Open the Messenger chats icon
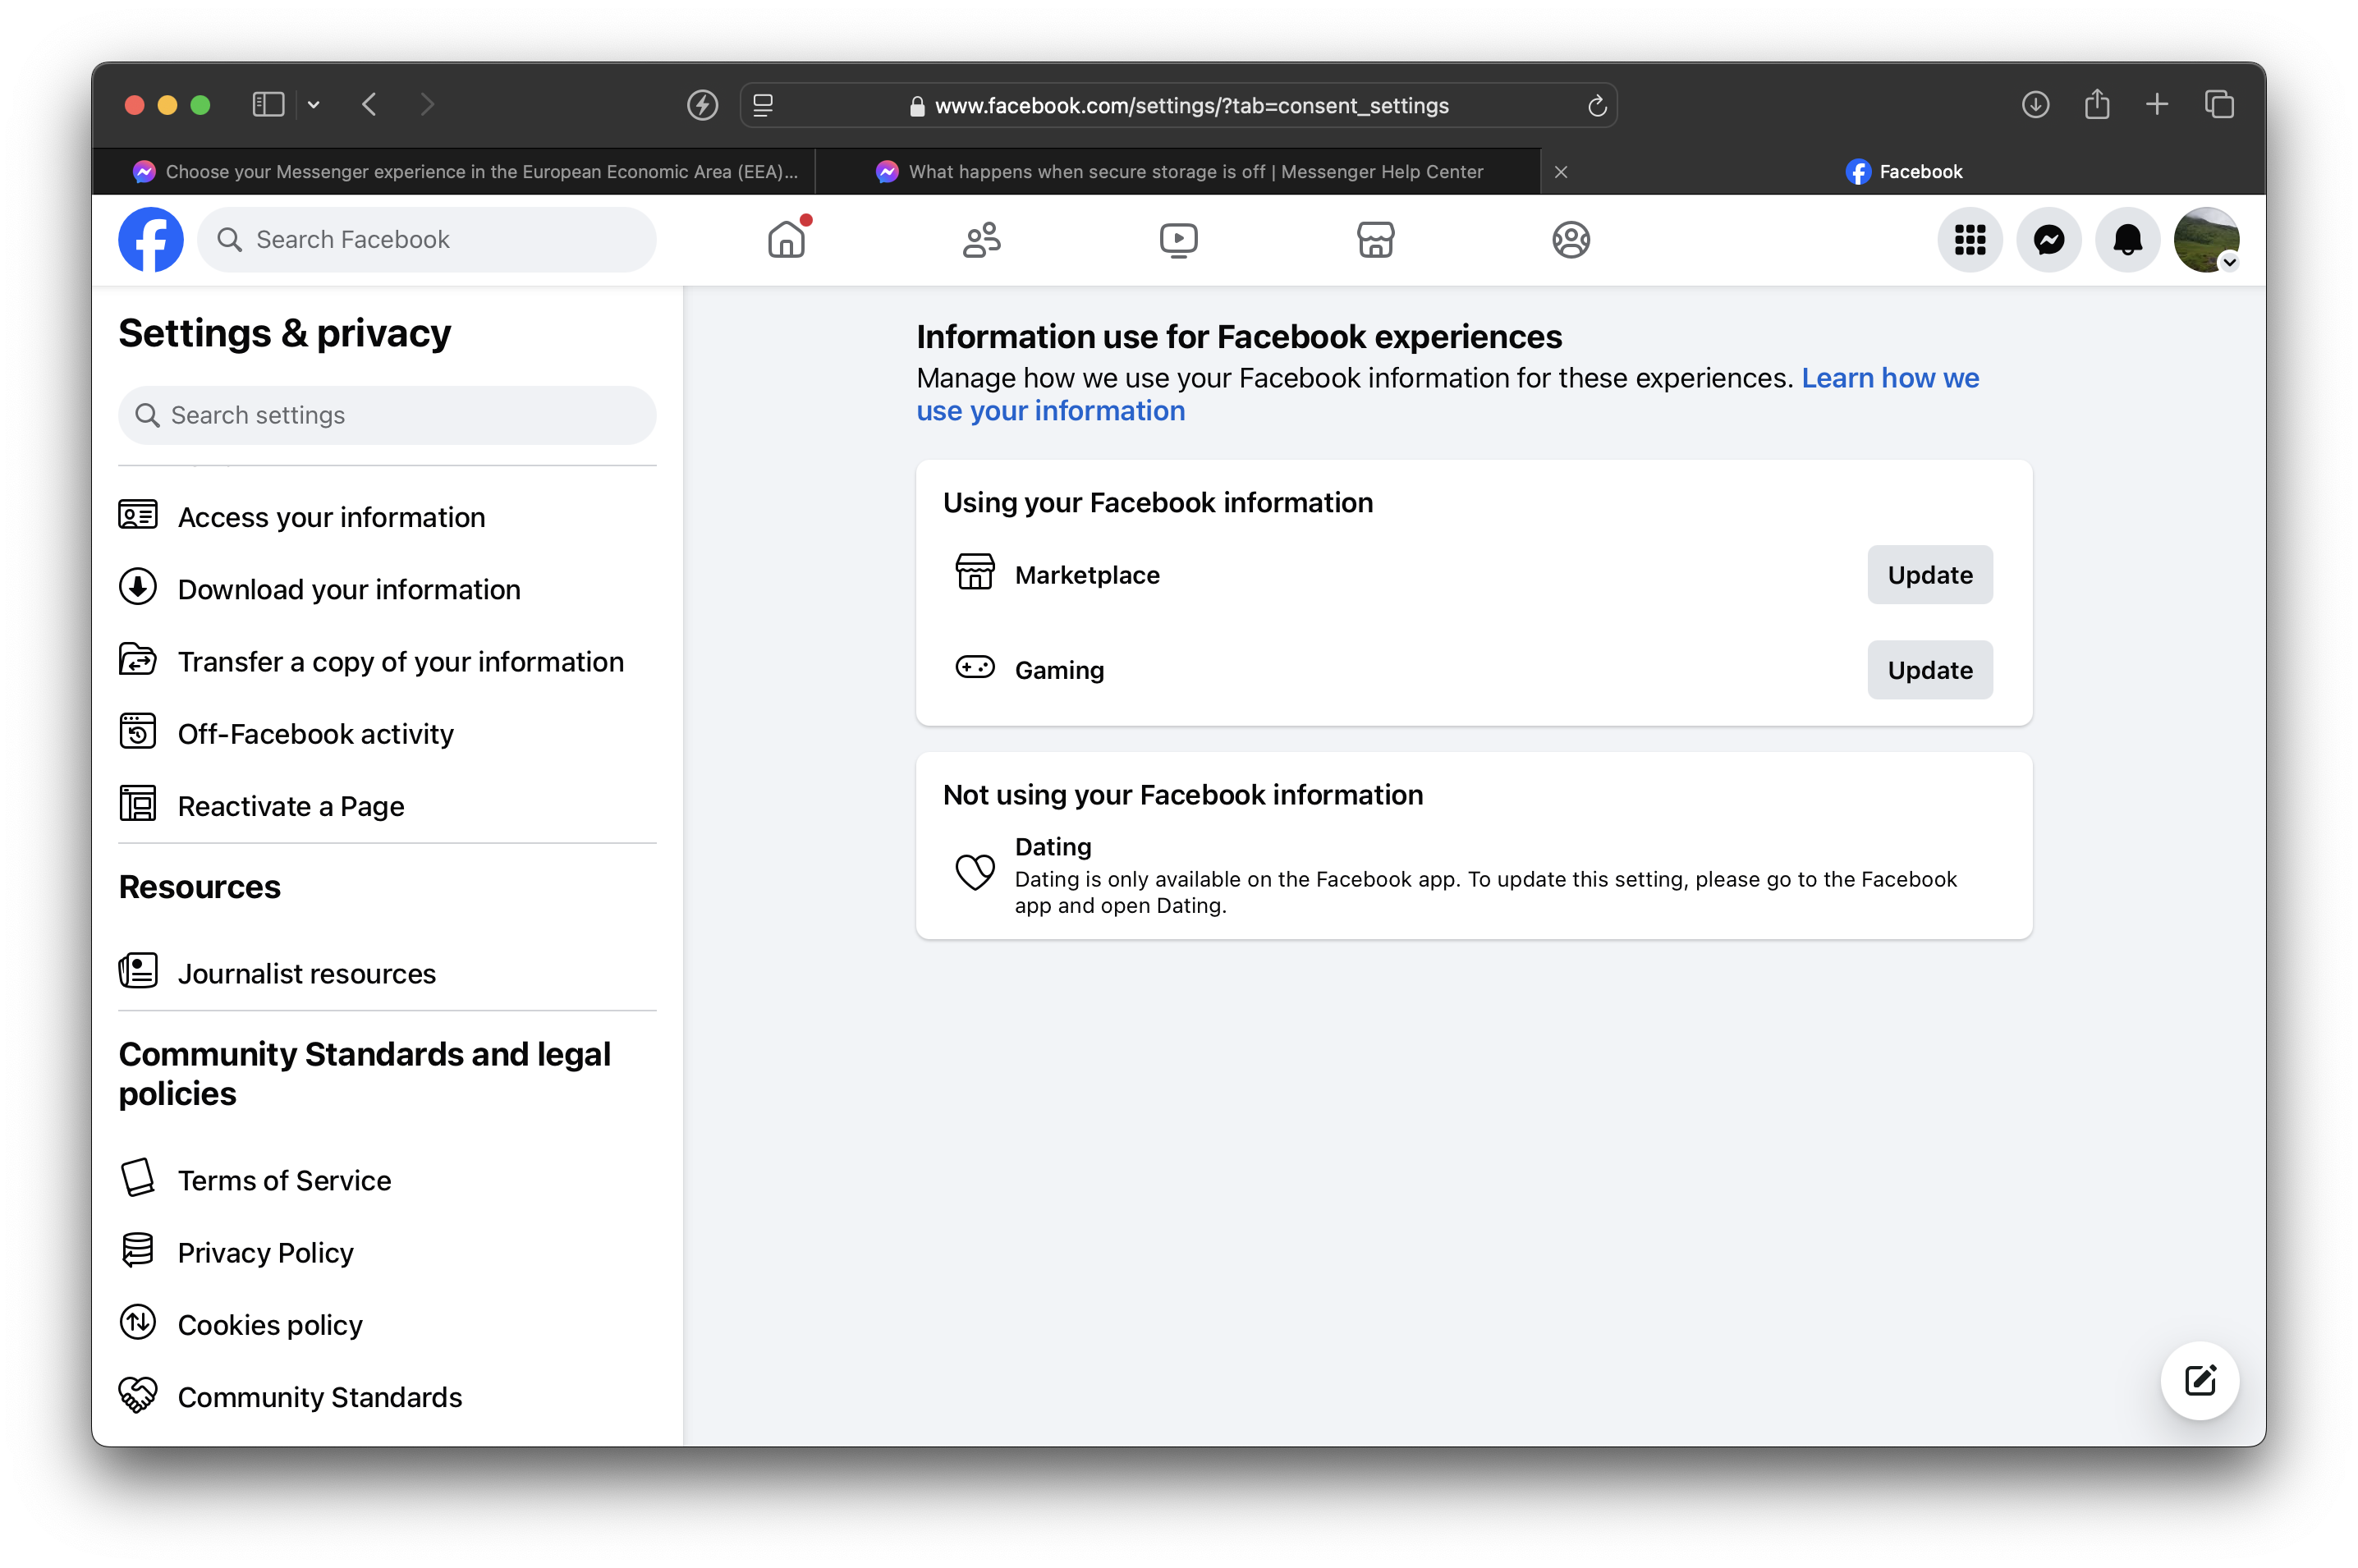 point(2049,240)
